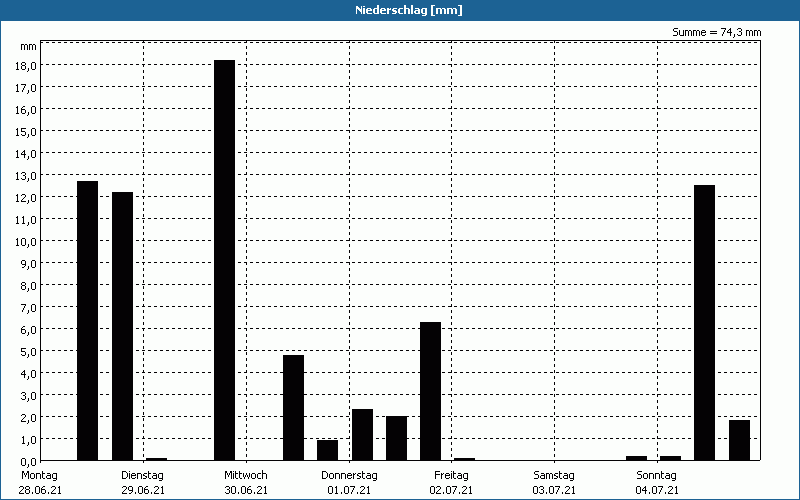Select the Summe = 74,3 mm total label
Viewport: 800px width, 500px height.
716,32
